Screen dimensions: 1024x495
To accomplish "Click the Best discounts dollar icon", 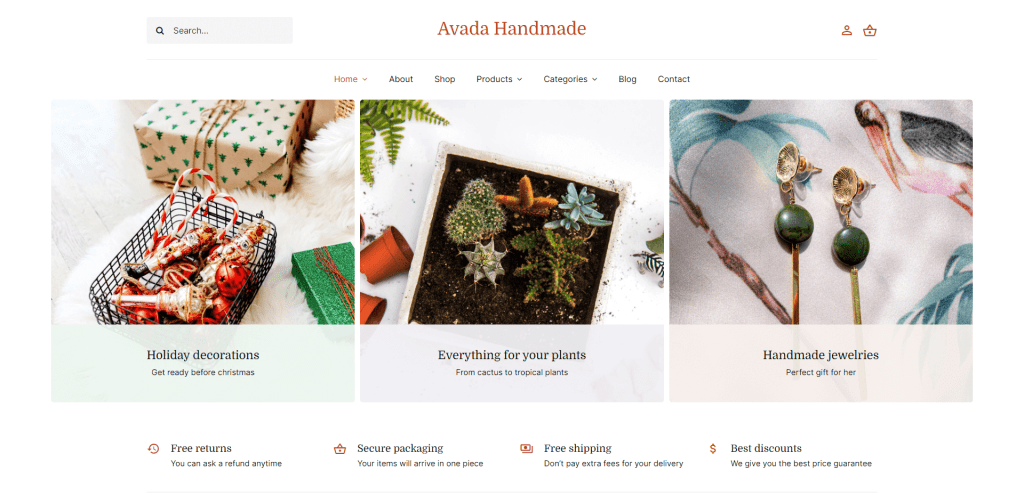I will 712,449.
